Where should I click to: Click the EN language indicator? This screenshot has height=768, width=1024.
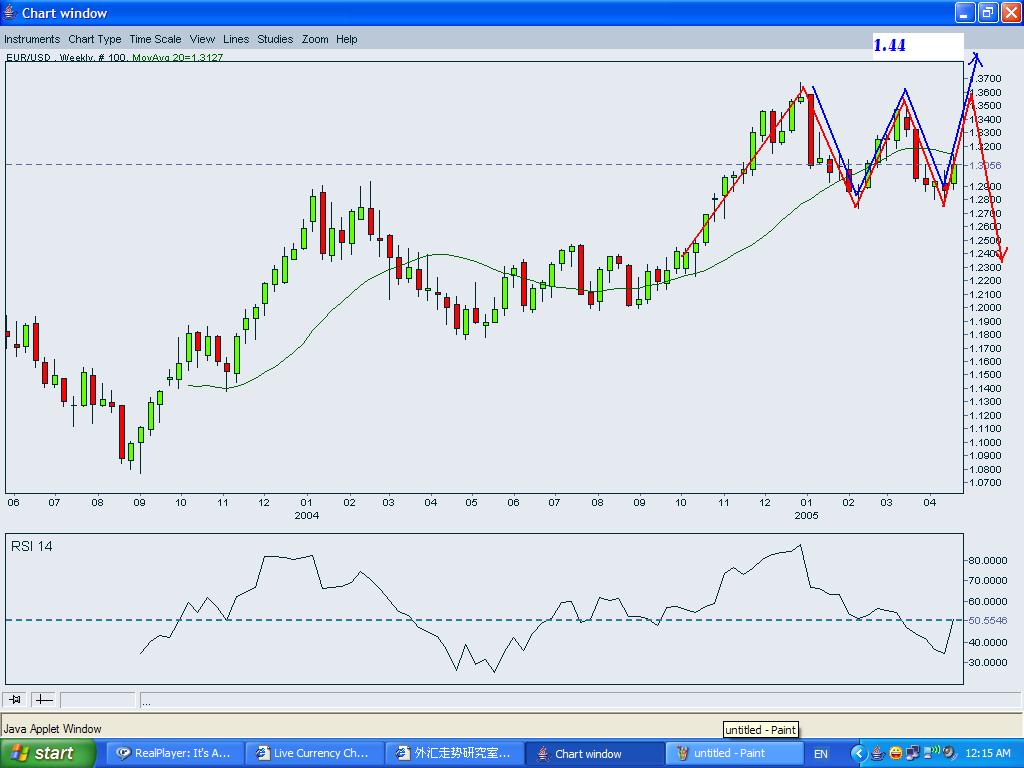click(x=821, y=754)
